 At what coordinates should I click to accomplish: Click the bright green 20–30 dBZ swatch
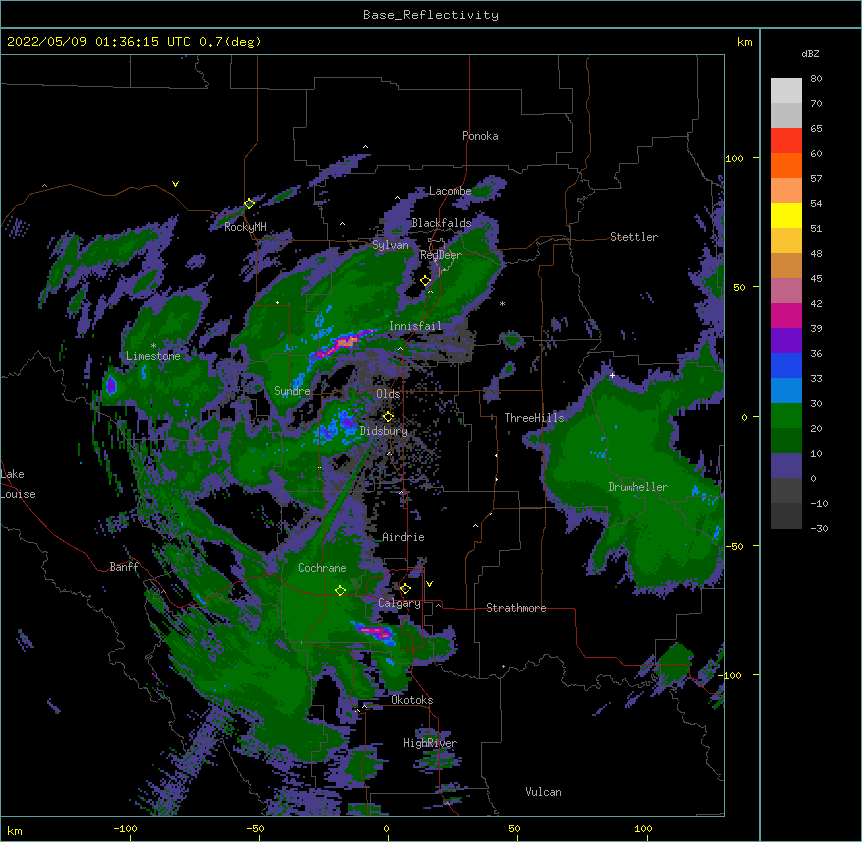click(x=786, y=416)
